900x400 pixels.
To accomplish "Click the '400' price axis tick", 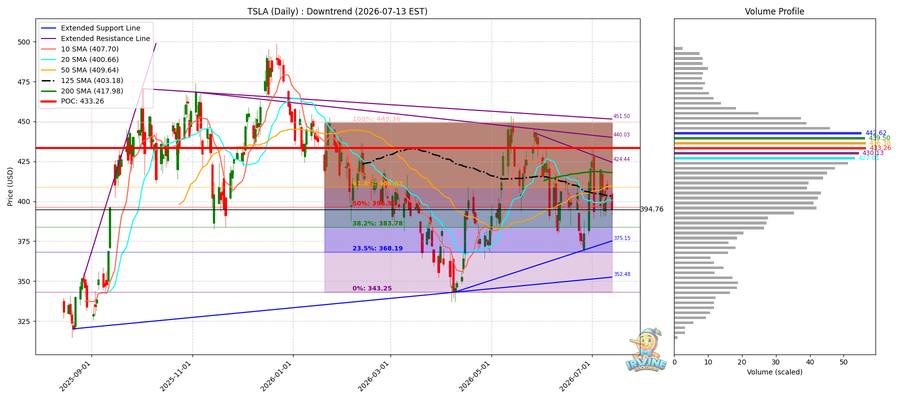I will 25,201.
